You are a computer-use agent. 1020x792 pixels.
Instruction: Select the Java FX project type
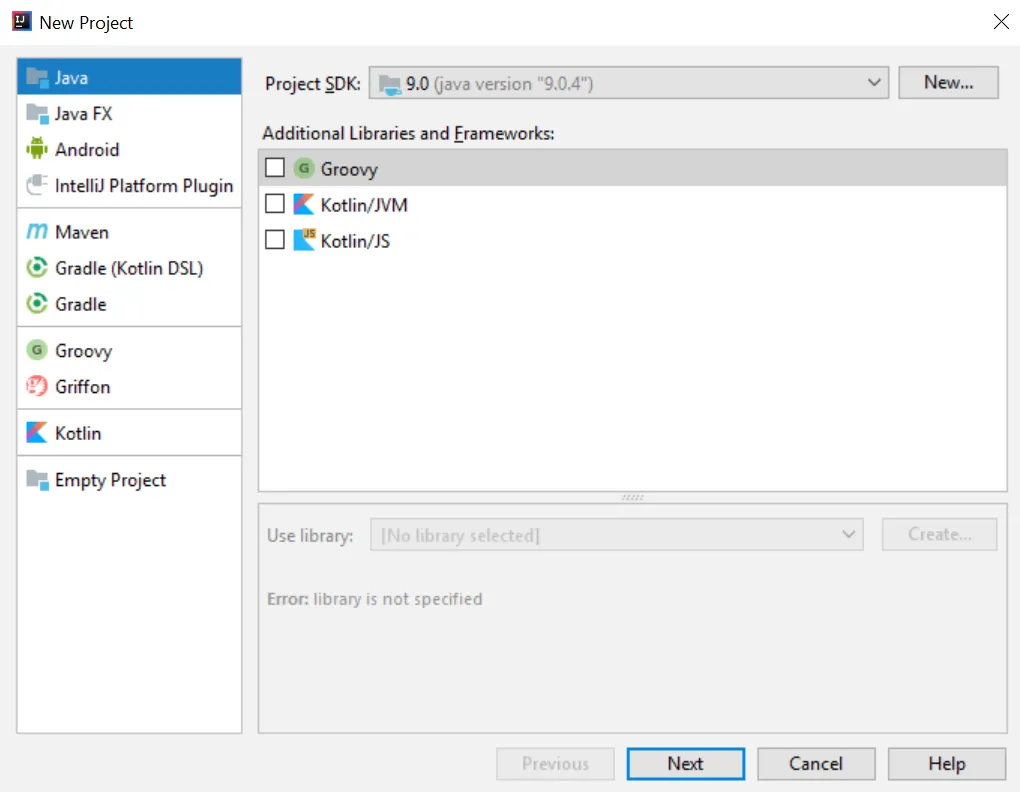click(129, 114)
